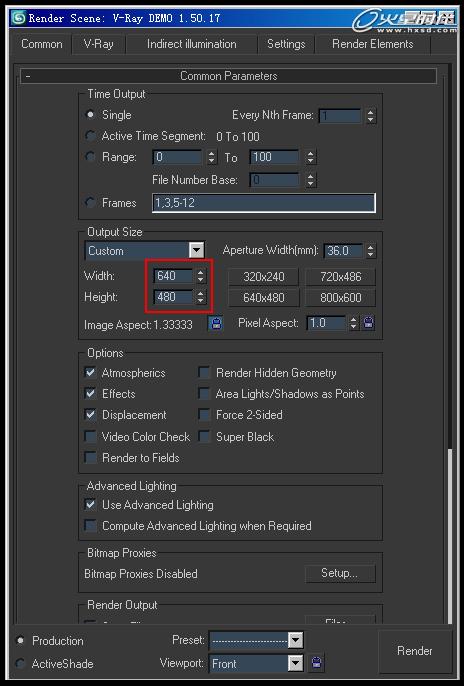This screenshot has width=464, height=686.
Task: Open the Indirect illumination tab
Action: click(192, 44)
